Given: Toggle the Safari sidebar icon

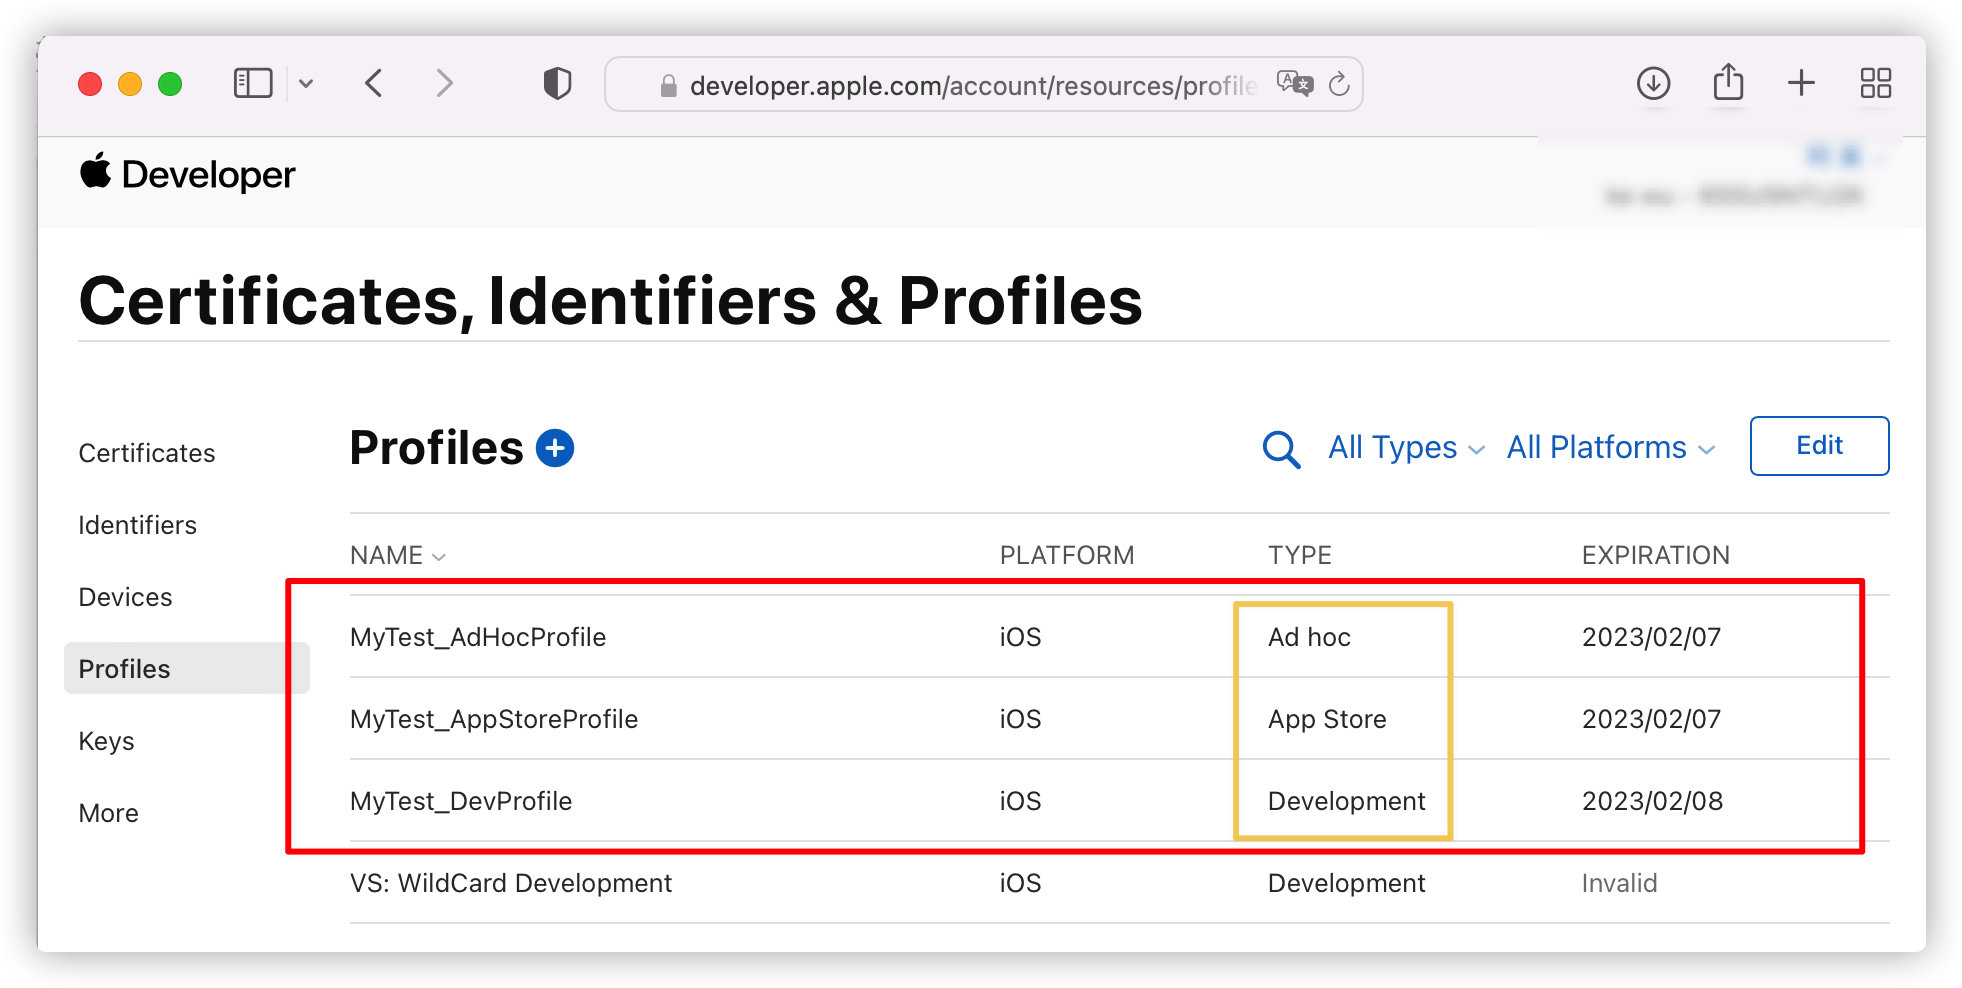Looking at the screenshot, I should point(253,83).
